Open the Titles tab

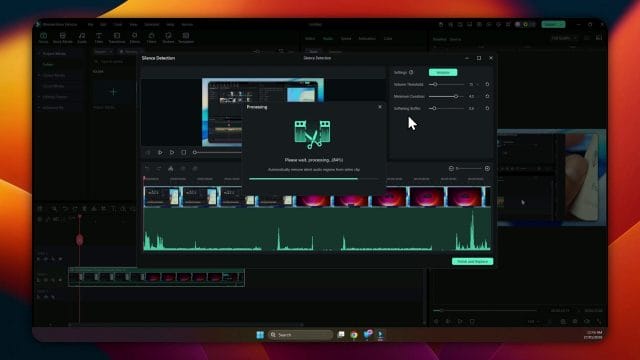point(99,38)
